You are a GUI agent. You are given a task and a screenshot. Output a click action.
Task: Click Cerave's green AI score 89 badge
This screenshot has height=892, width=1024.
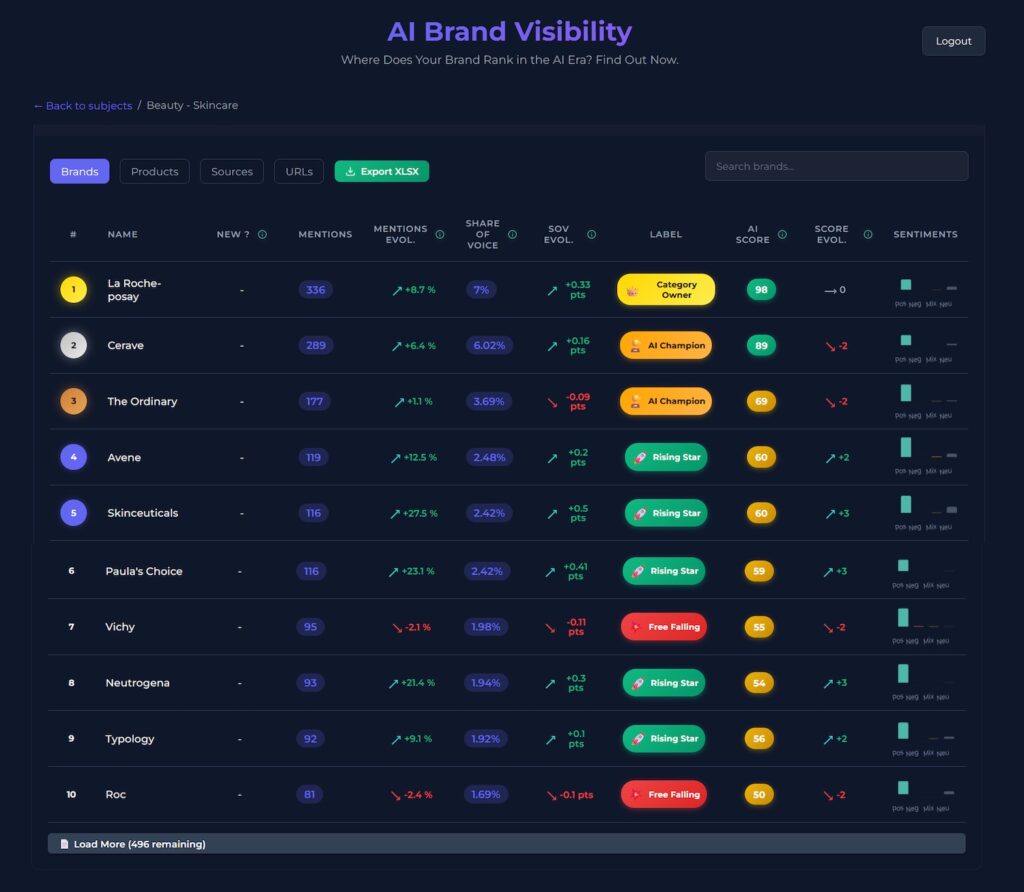click(761, 345)
